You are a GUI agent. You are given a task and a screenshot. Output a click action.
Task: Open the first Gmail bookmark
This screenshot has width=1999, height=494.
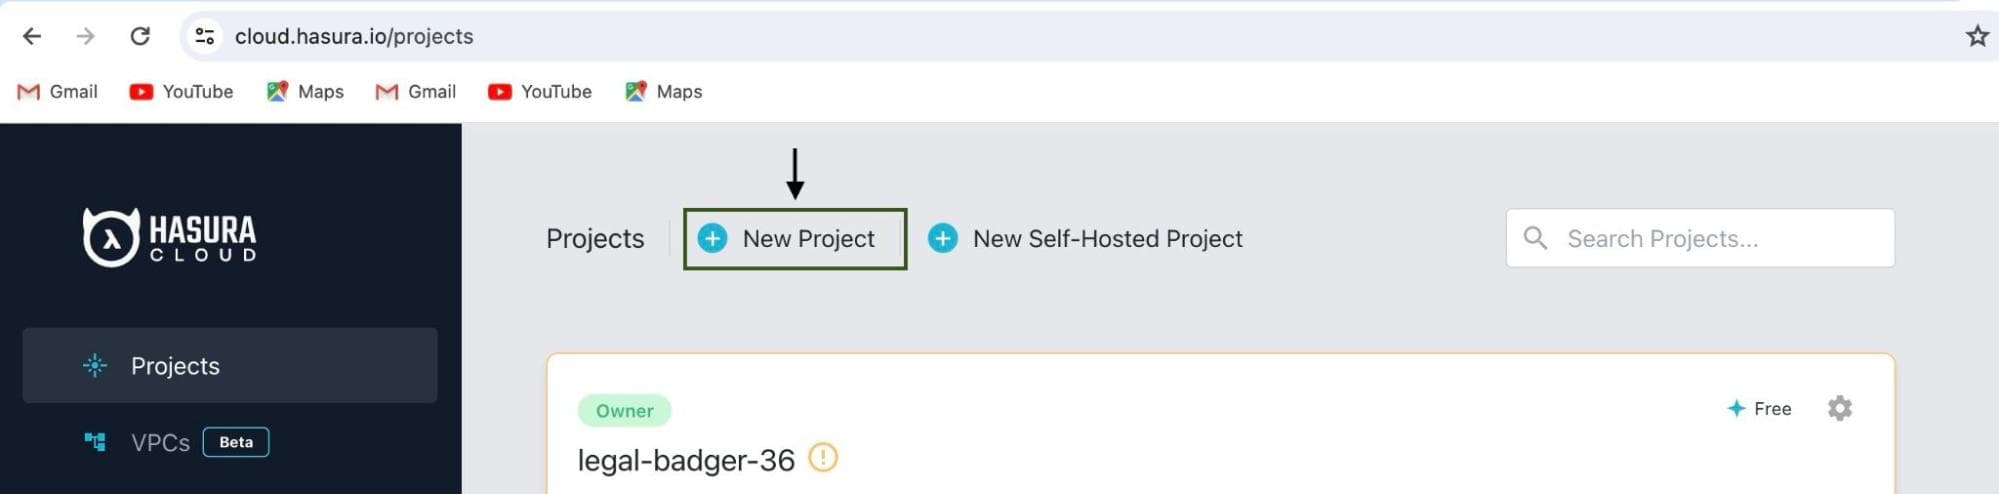coord(58,92)
